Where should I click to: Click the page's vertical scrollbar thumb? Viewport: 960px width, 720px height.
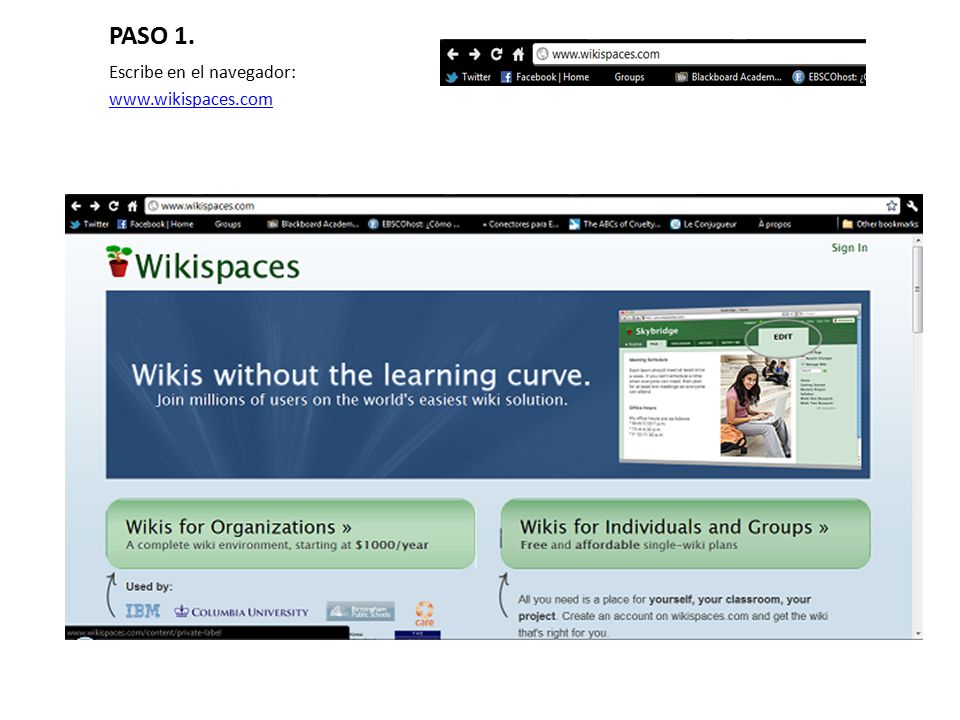coord(917,289)
